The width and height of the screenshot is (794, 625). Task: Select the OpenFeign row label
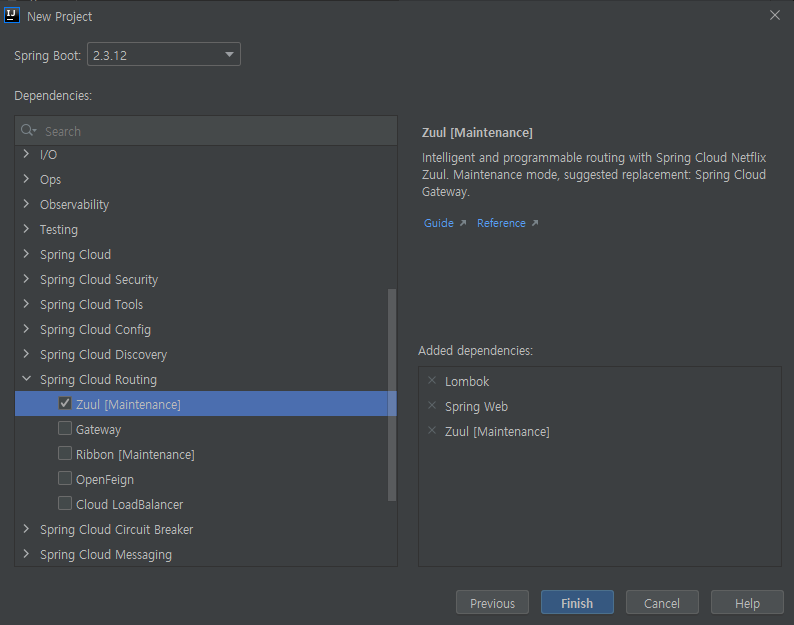pyautogui.click(x=105, y=480)
